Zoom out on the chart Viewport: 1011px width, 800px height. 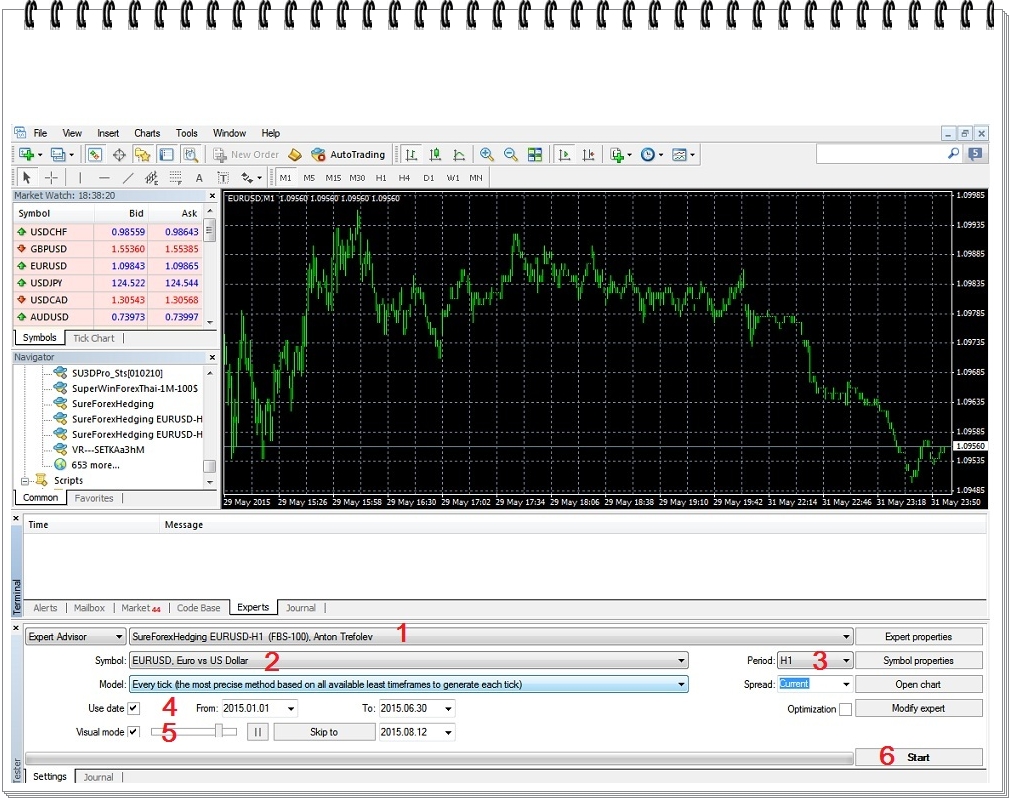[x=511, y=155]
